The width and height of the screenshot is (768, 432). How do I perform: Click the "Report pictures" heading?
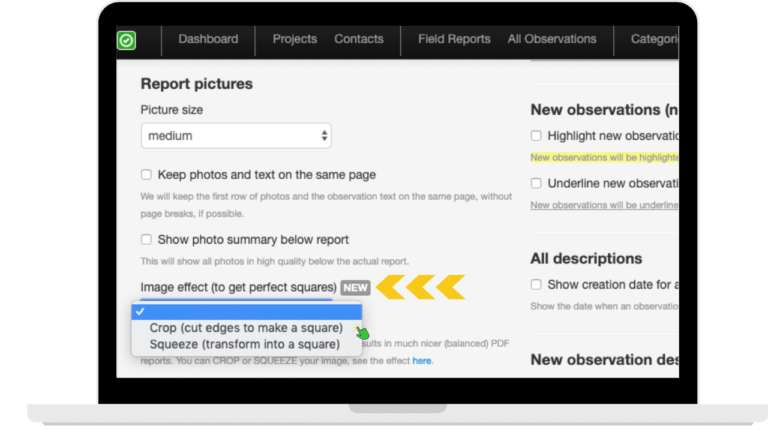click(x=196, y=84)
